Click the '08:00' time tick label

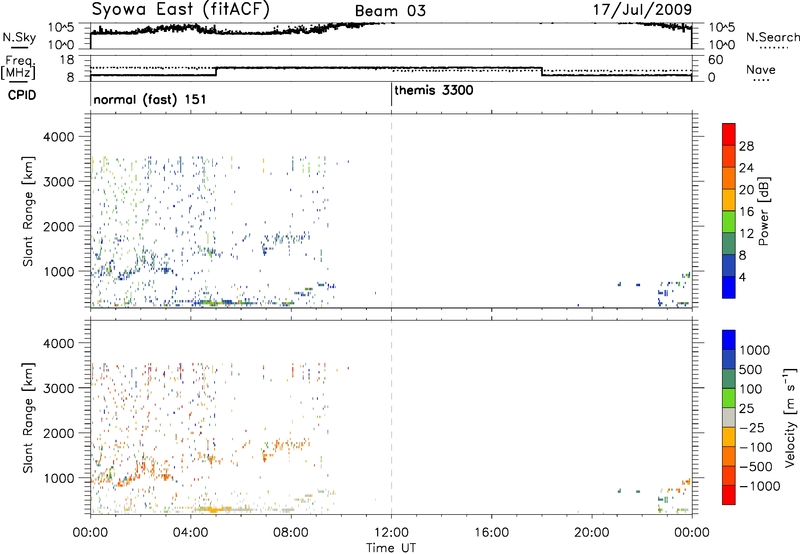click(x=291, y=533)
